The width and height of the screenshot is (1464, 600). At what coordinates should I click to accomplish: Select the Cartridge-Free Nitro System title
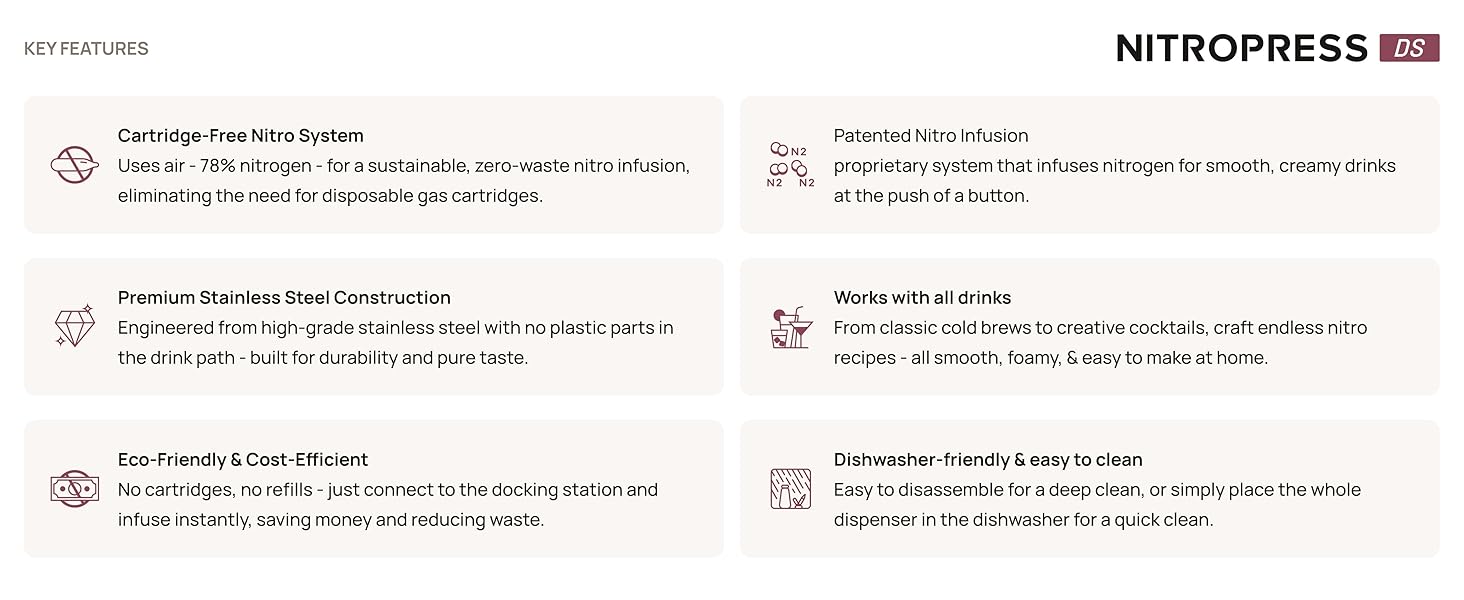[x=241, y=135]
